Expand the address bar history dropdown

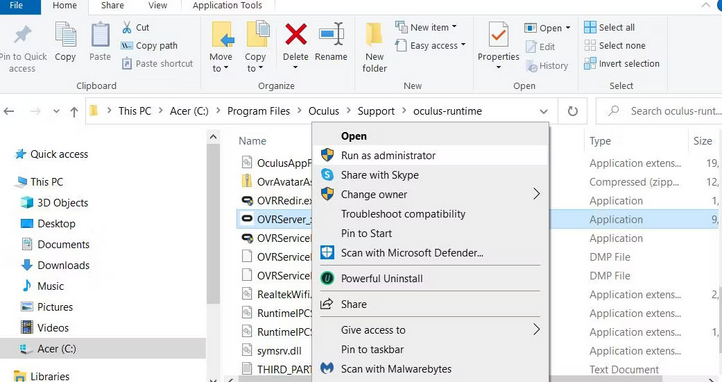544,111
